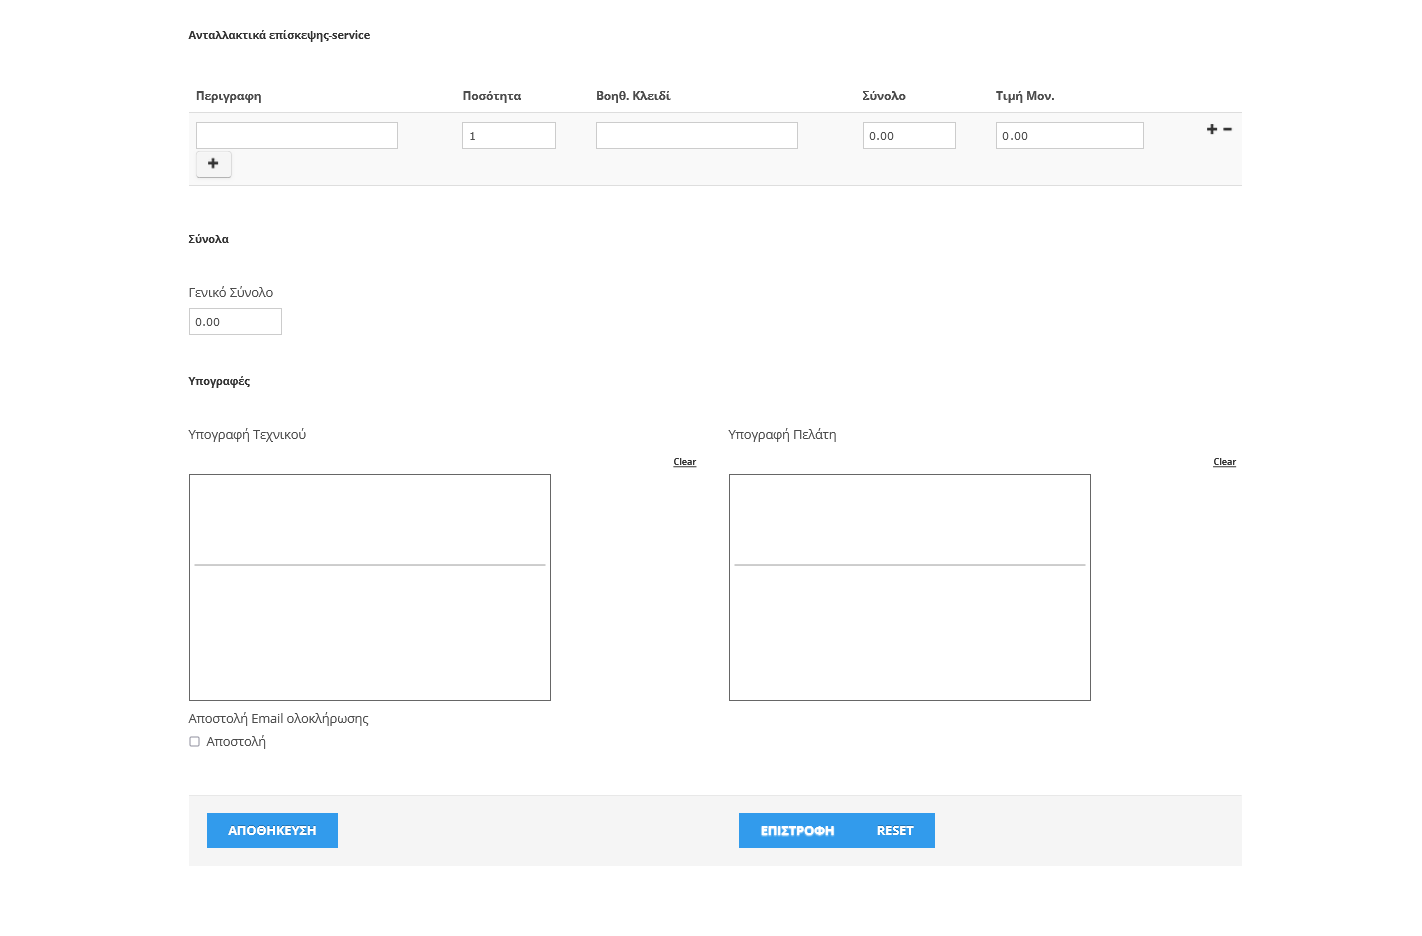Click the Περιγραφη column header
1422x936 pixels.
click(228, 96)
